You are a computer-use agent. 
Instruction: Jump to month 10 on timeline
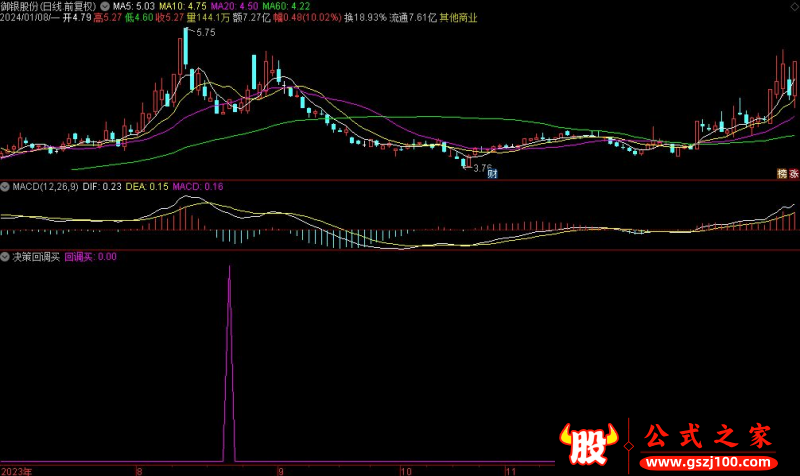[406, 471]
